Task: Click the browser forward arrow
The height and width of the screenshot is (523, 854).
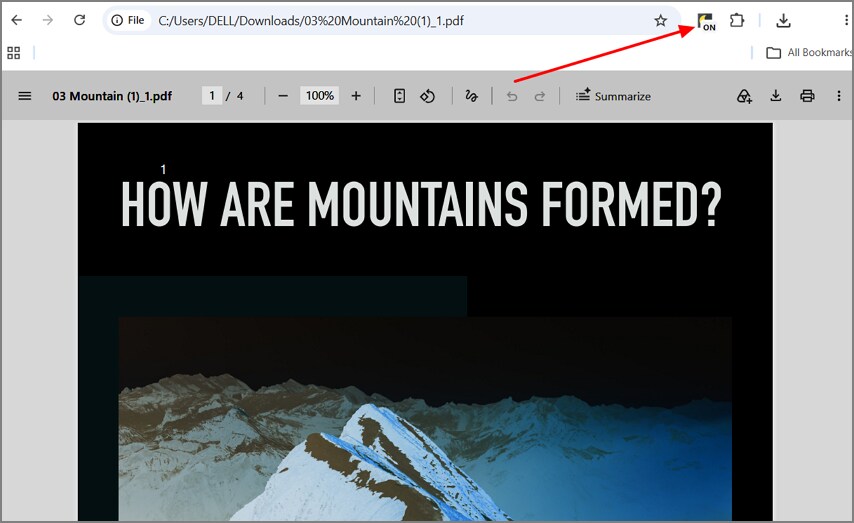Action: tap(48, 21)
